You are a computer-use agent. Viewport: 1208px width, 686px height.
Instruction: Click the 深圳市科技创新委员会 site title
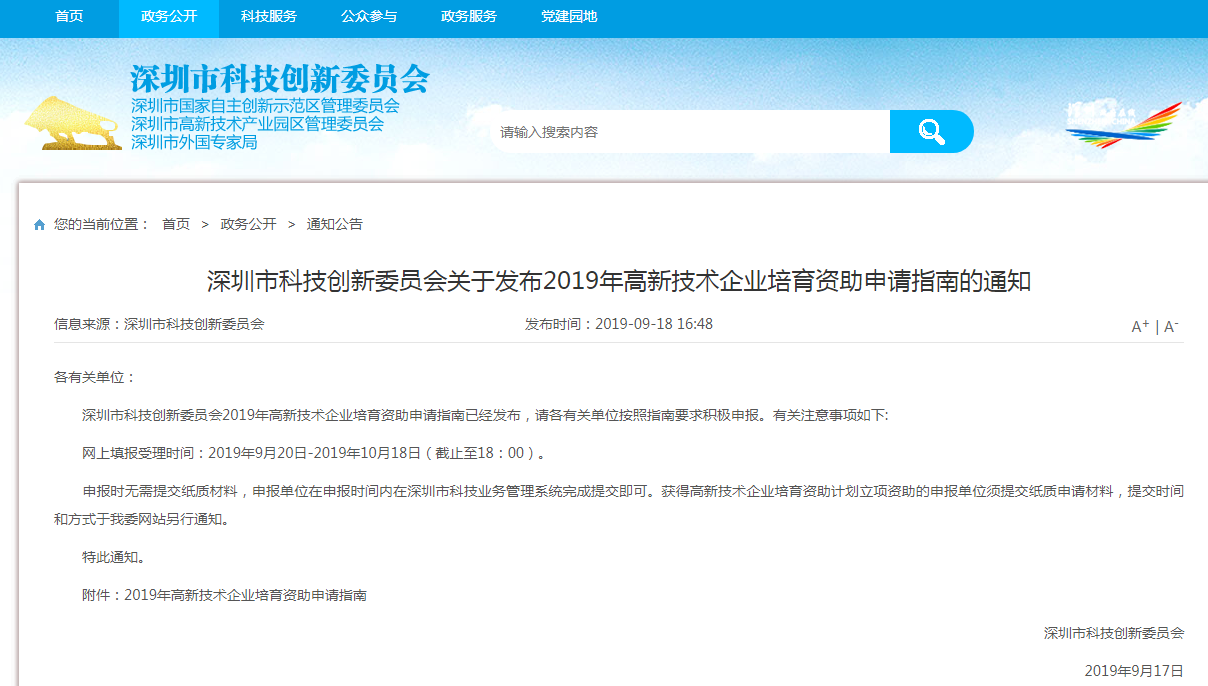point(279,78)
